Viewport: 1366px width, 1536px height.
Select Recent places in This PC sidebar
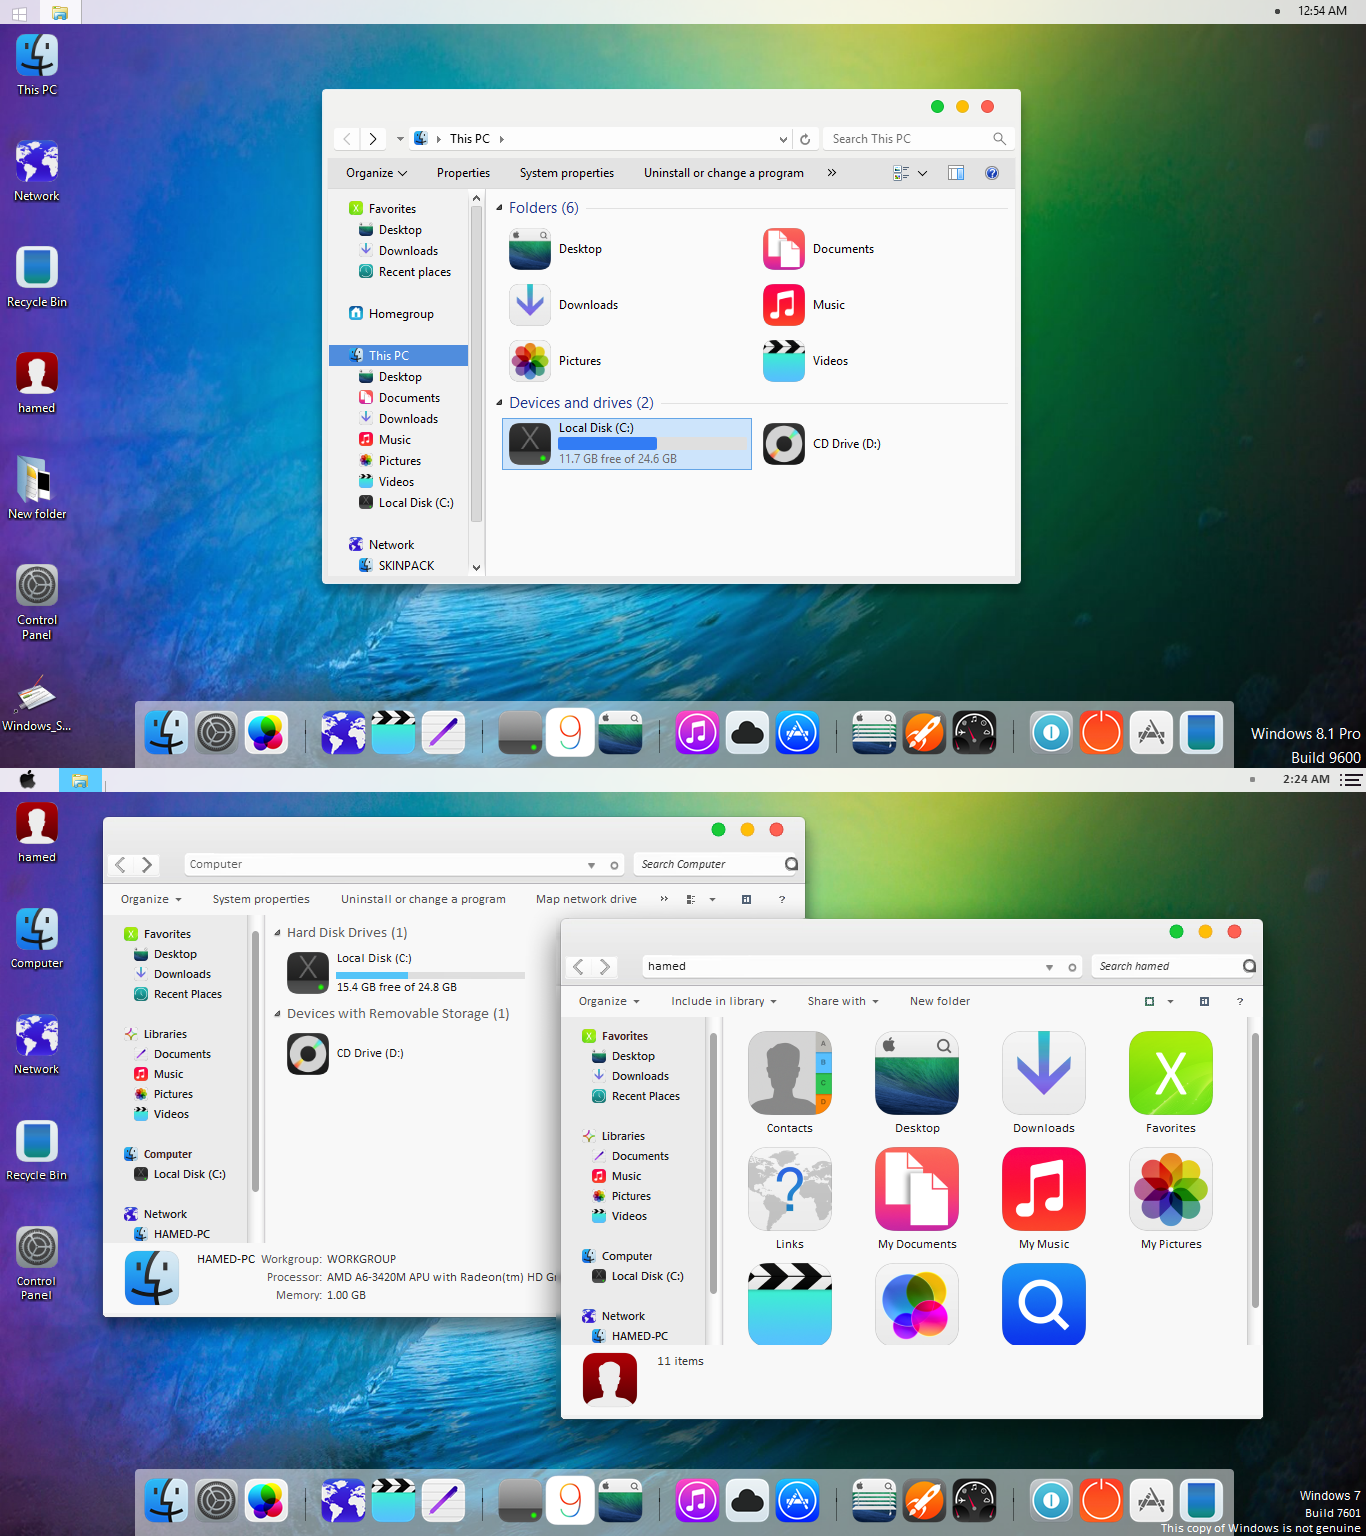pyautogui.click(x=405, y=272)
